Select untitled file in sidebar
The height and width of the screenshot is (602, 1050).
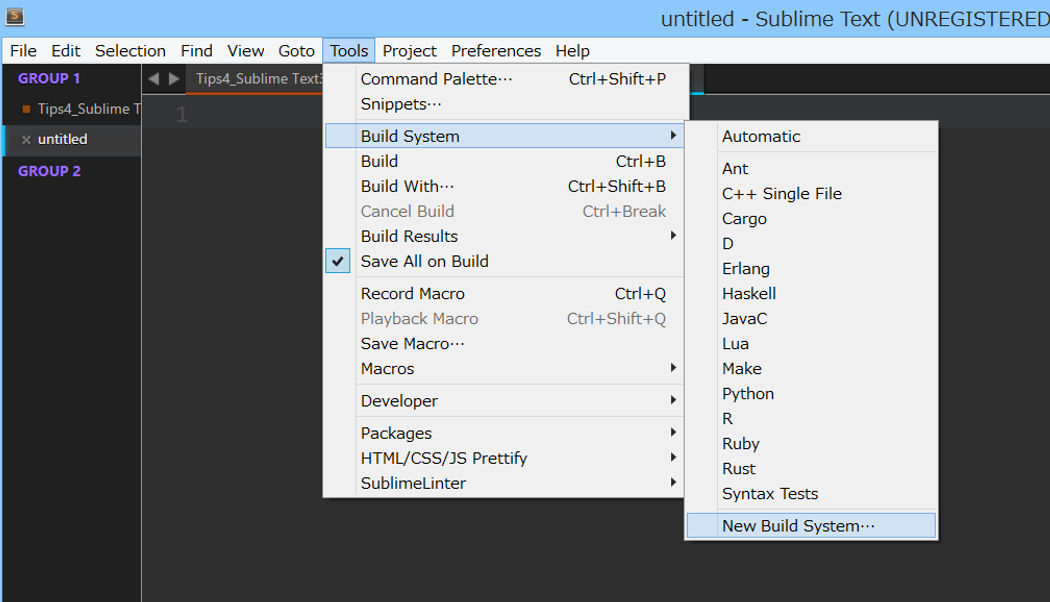(x=62, y=139)
